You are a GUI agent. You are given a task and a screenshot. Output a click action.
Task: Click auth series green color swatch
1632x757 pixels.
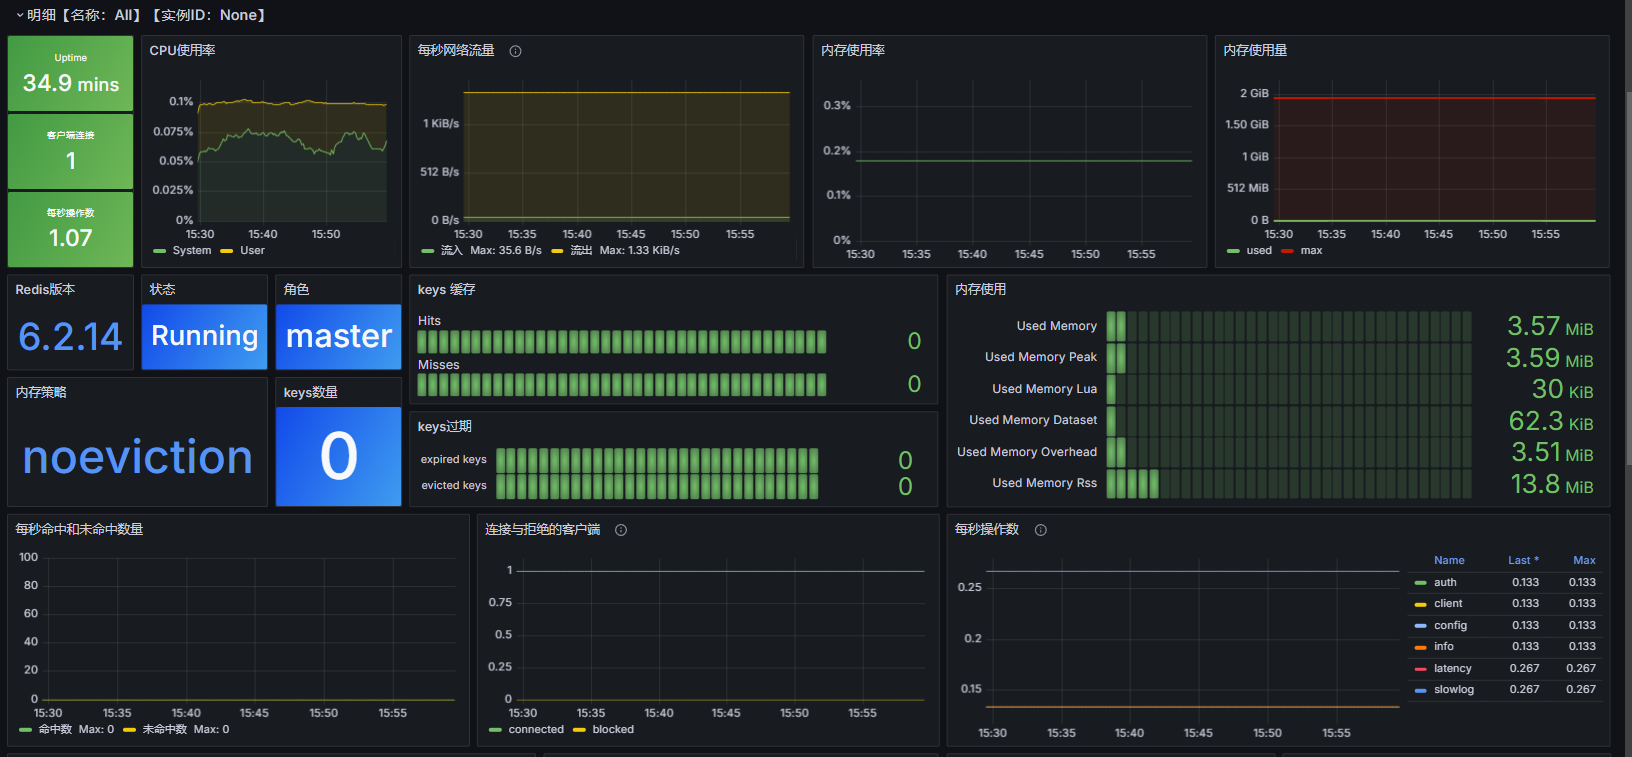click(x=1420, y=583)
